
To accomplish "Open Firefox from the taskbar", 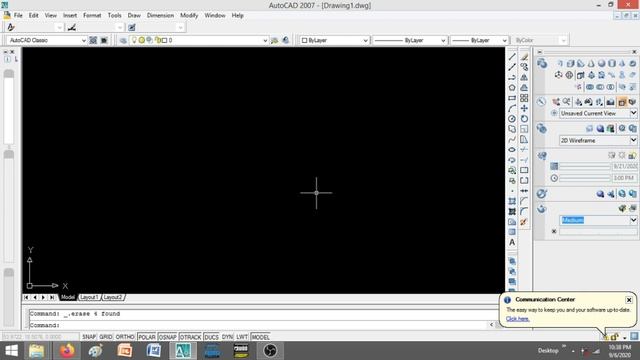I will [x=67, y=351].
